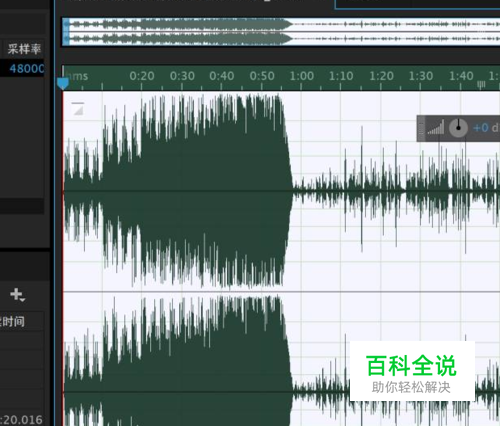Click the 1:20 mark on time ruler
Image resolution: width=500 pixels, height=426 pixels.
(x=381, y=76)
